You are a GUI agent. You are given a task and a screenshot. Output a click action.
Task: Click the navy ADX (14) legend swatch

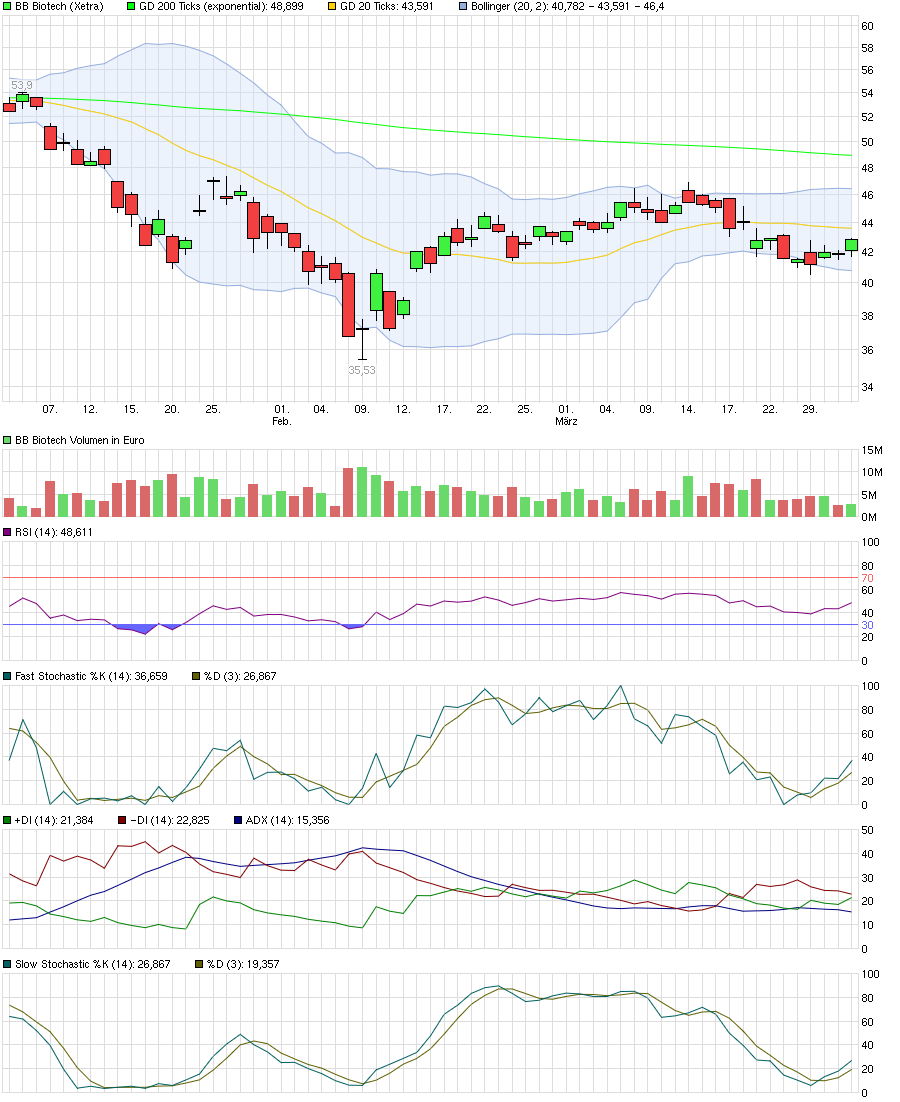click(x=238, y=821)
